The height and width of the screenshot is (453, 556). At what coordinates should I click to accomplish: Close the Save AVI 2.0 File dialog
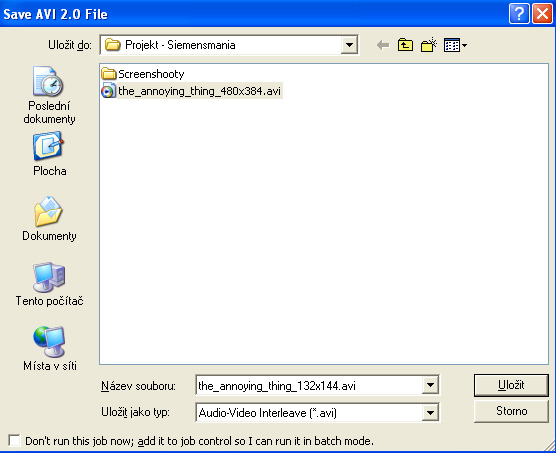(x=542, y=14)
